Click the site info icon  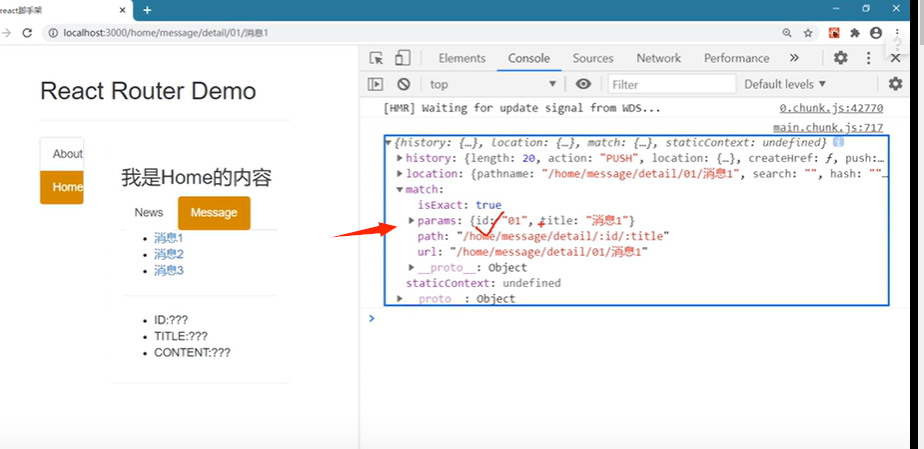[x=53, y=33]
